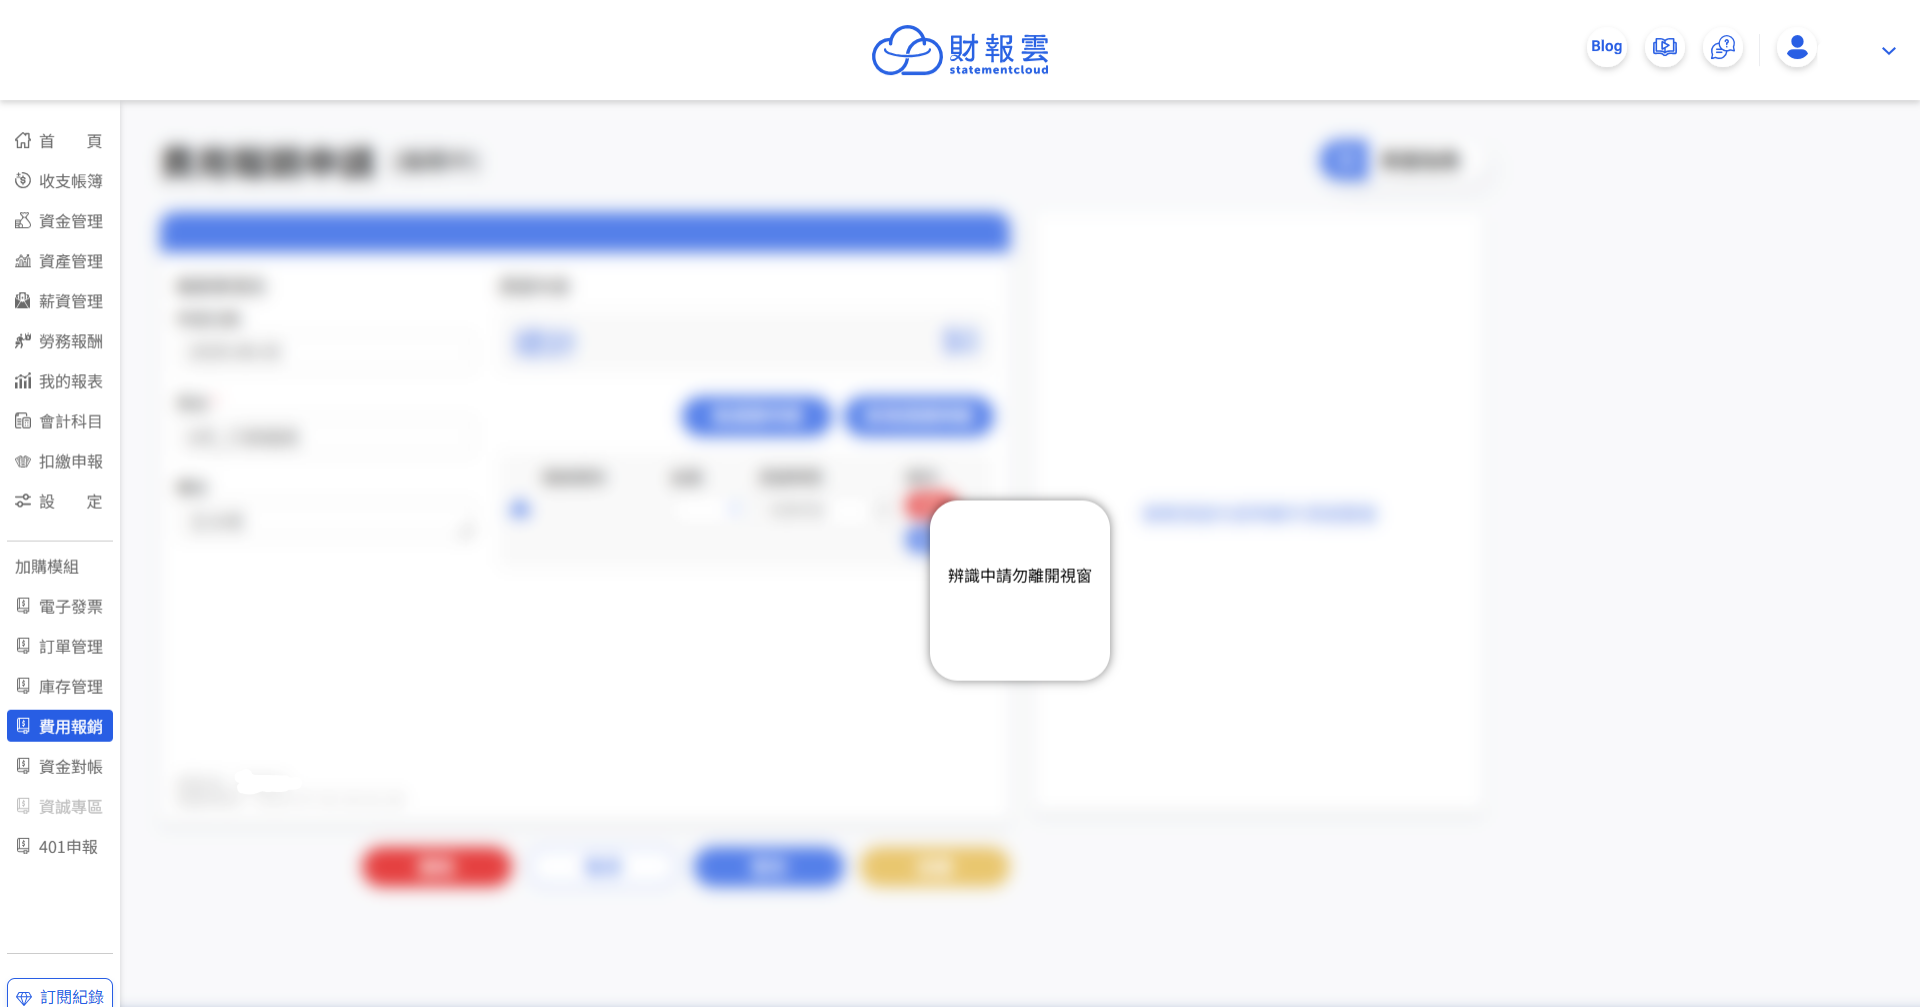Open the help chat icon

[x=1722, y=47]
